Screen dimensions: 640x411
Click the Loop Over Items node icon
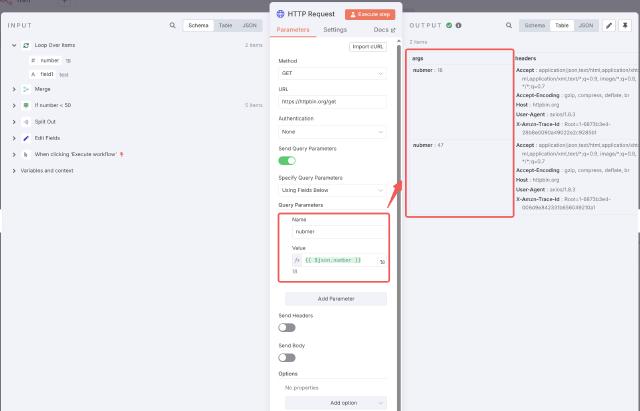[26, 46]
